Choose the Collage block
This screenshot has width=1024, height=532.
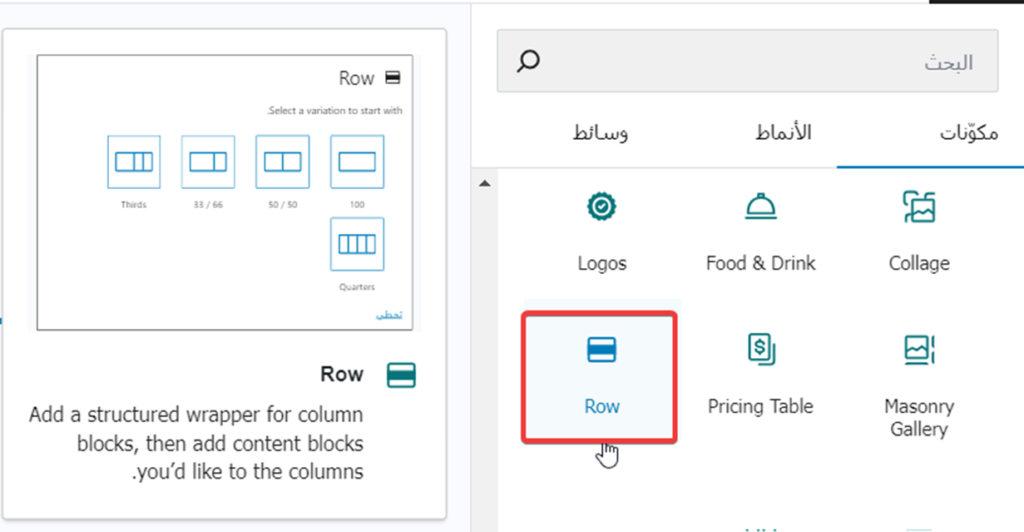point(919,231)
